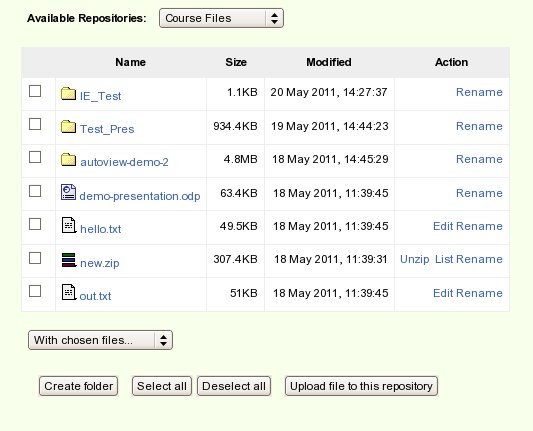Open the Available Repositories dropdown
This screenshot has height=431, width=533.
point(221,18)
